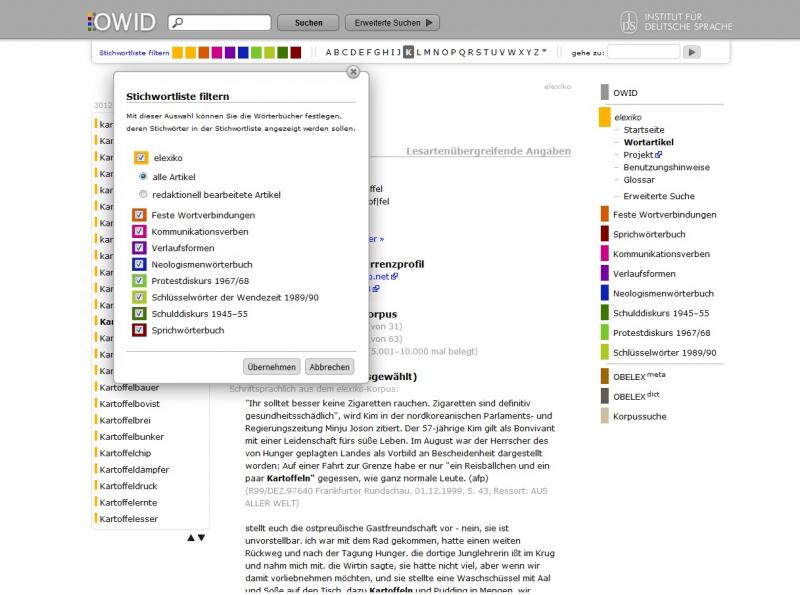Open Wortartikel in the sidebar
This screenshot has height=595, width=800.
[x=648, y=142]
